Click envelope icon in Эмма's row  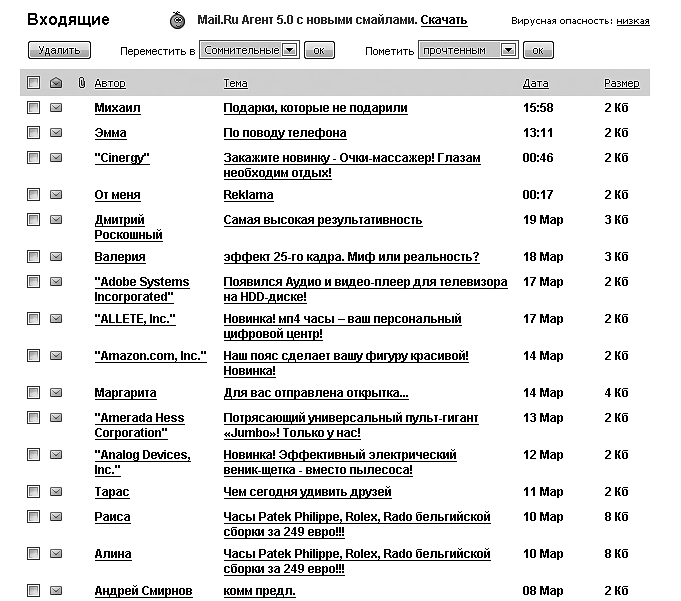click(x=56, y=132)
